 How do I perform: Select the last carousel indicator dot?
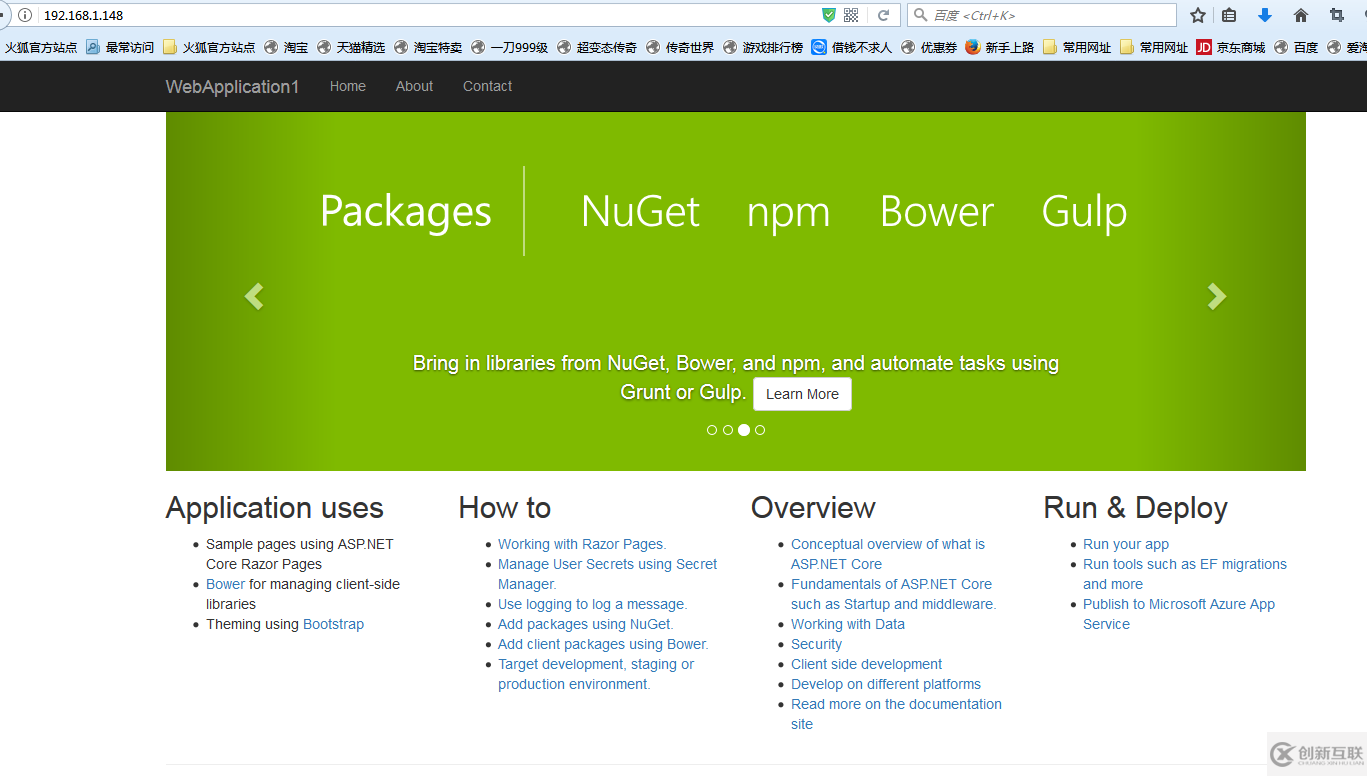pyautogui.click(x=760, y=429)
